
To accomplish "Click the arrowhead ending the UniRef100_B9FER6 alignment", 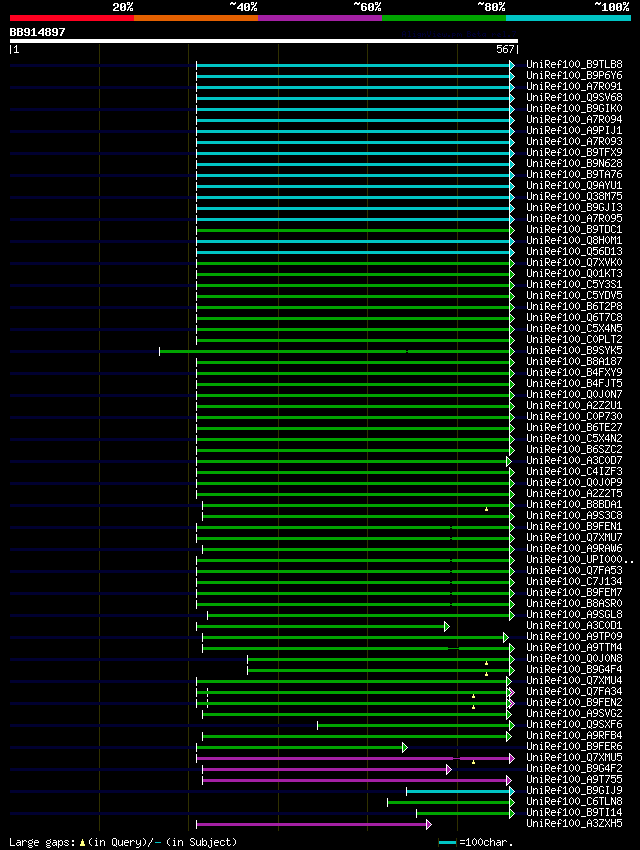I will point(404,748).
